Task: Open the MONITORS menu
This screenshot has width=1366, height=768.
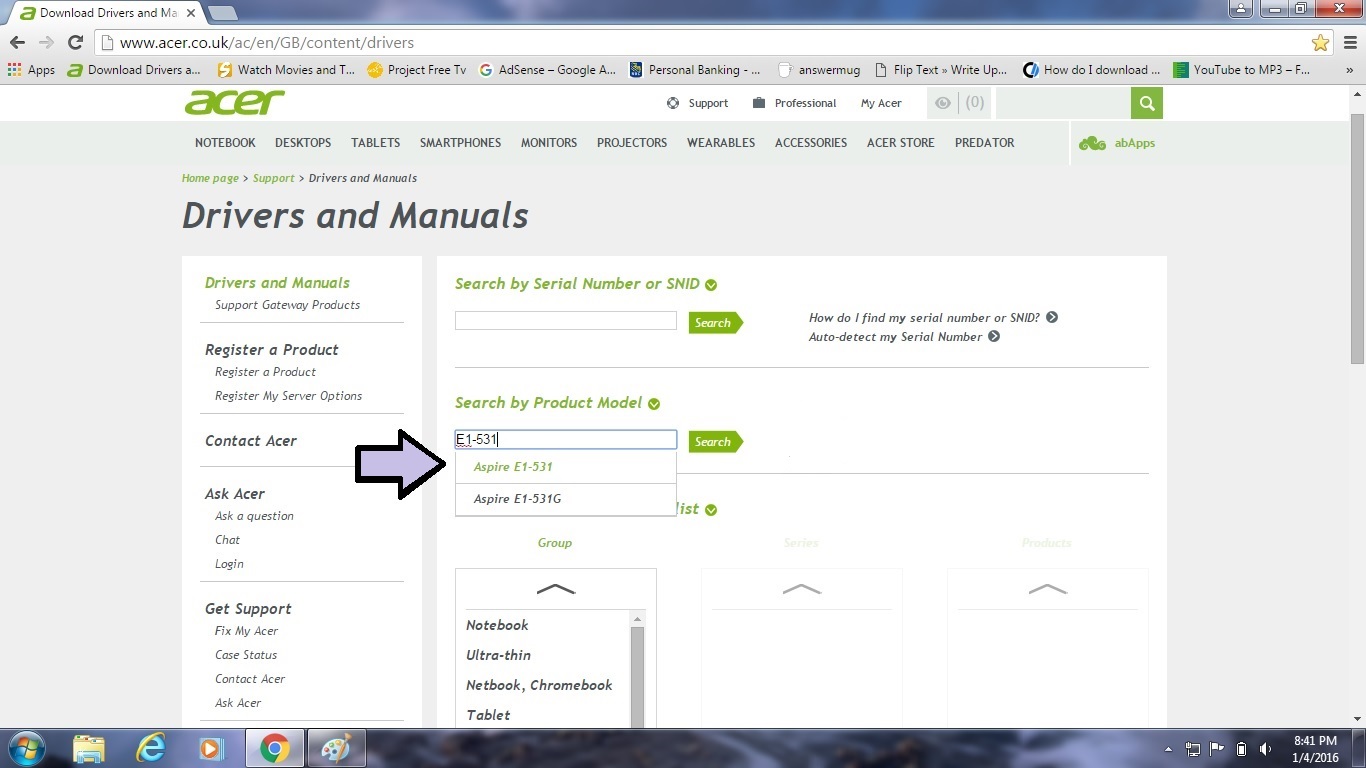Action: point(549,143)
